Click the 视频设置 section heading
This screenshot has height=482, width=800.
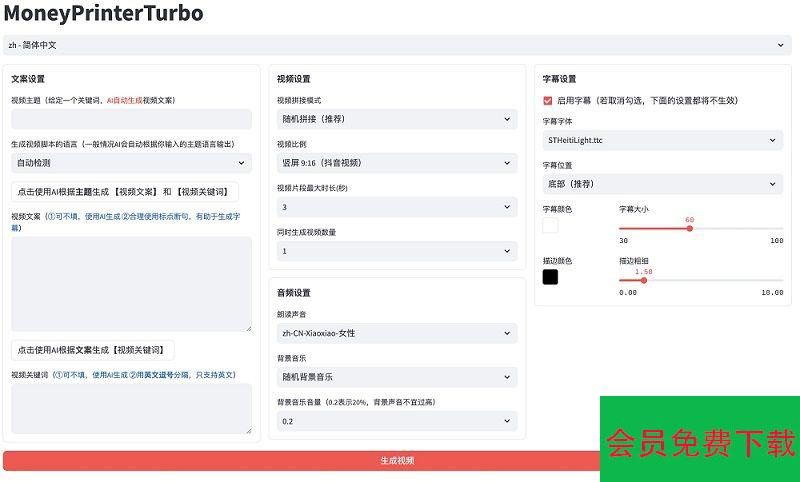[x=294, y=79]
